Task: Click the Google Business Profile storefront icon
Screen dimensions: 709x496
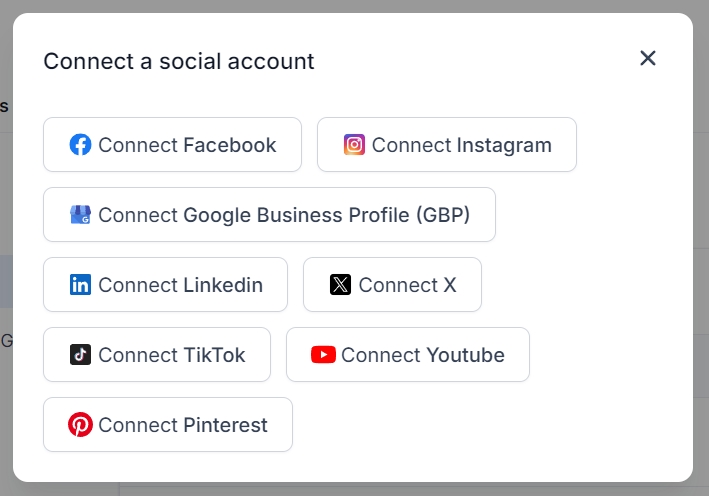Action: (x=80, y=215)
